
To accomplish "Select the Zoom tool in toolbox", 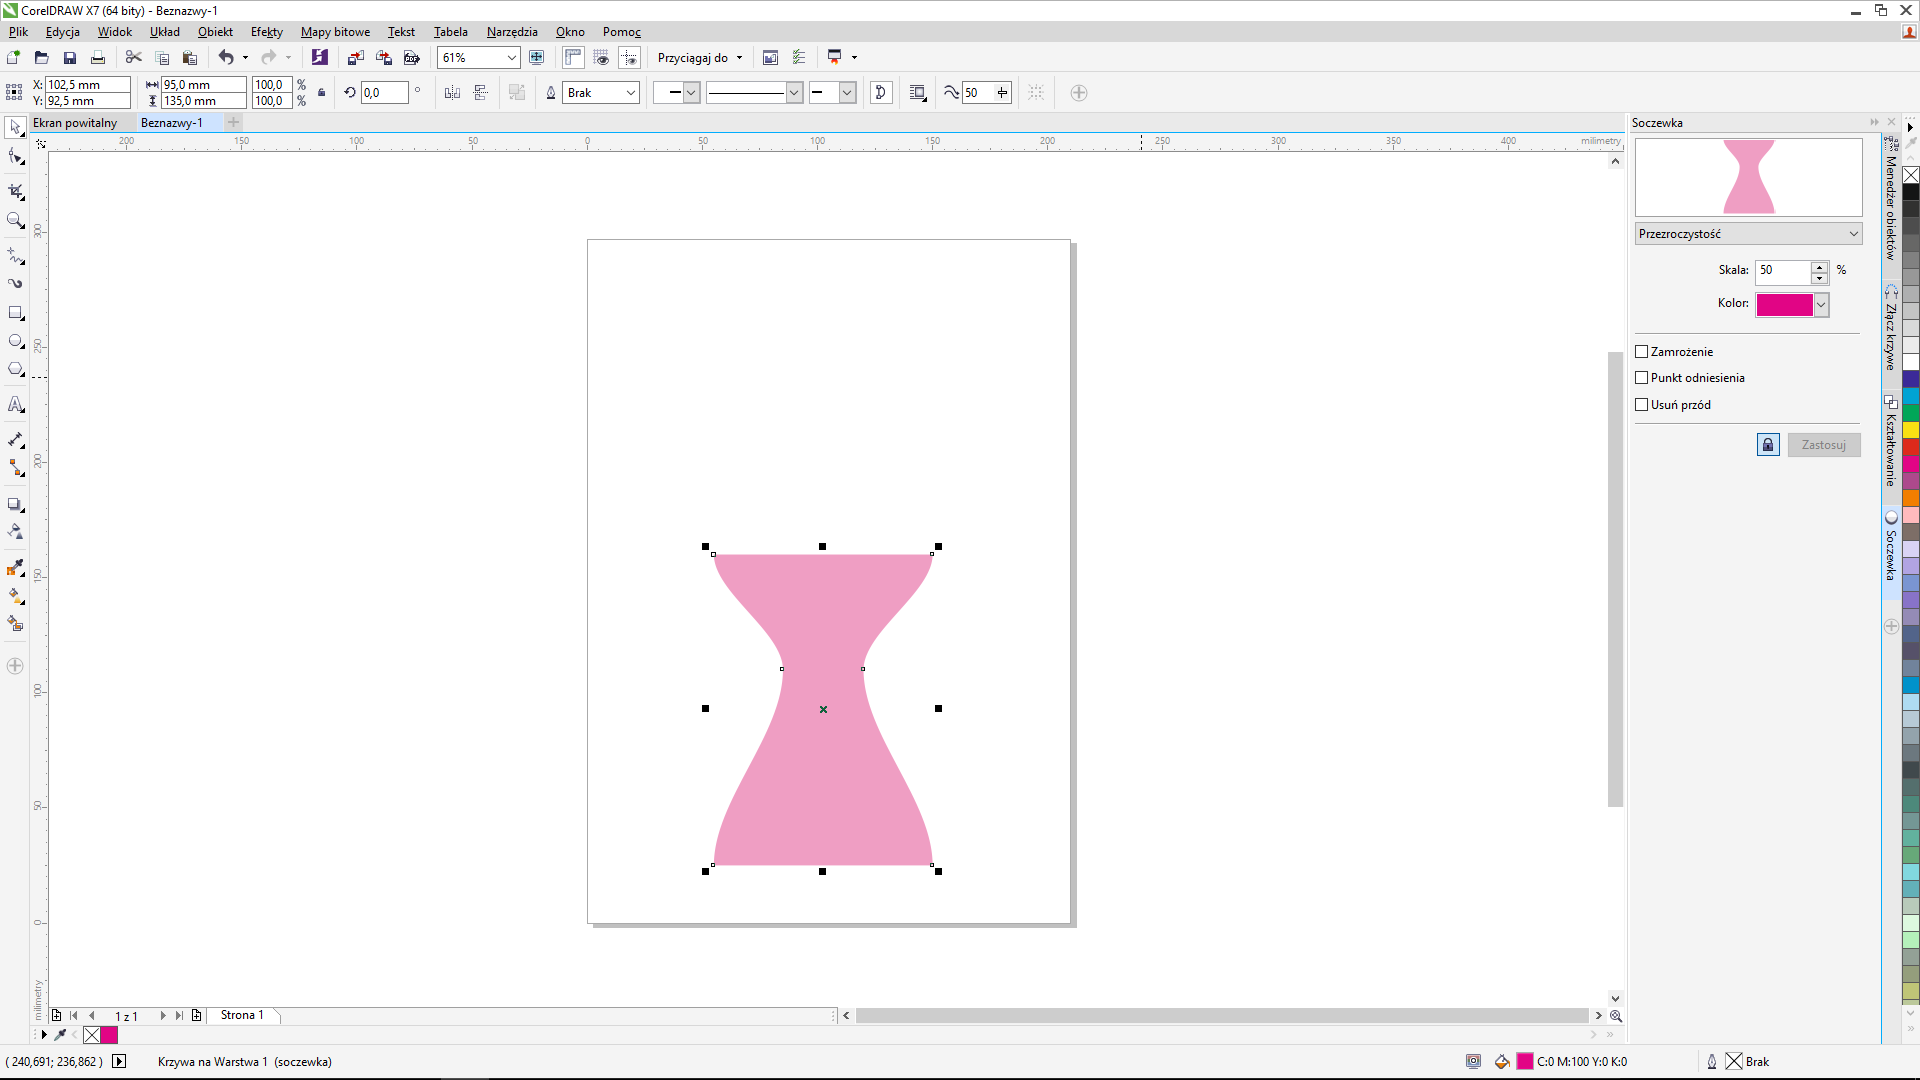I will [x=15, y=221].
